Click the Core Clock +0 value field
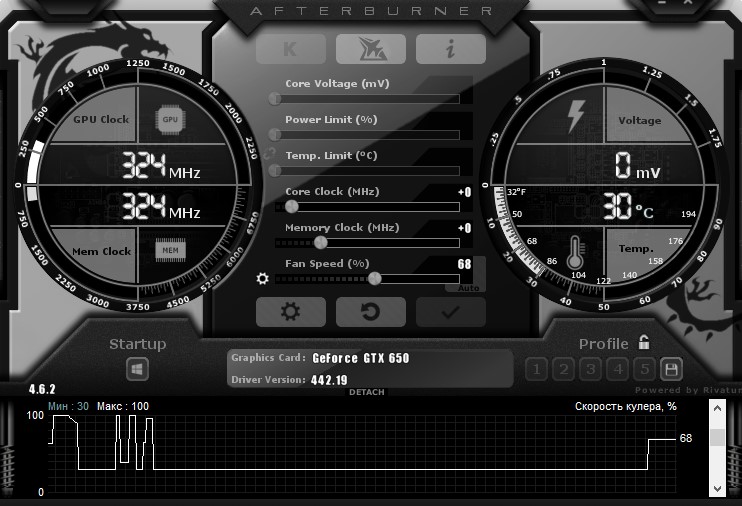This screenshot has width=742, height=506. coord(464,192)
